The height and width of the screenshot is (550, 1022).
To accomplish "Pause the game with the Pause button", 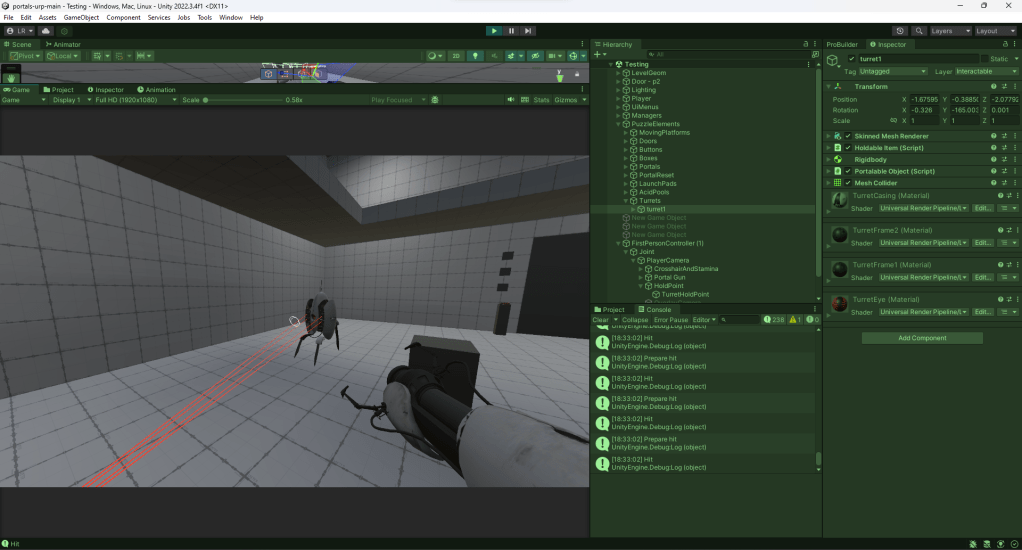I will [511, 31].
